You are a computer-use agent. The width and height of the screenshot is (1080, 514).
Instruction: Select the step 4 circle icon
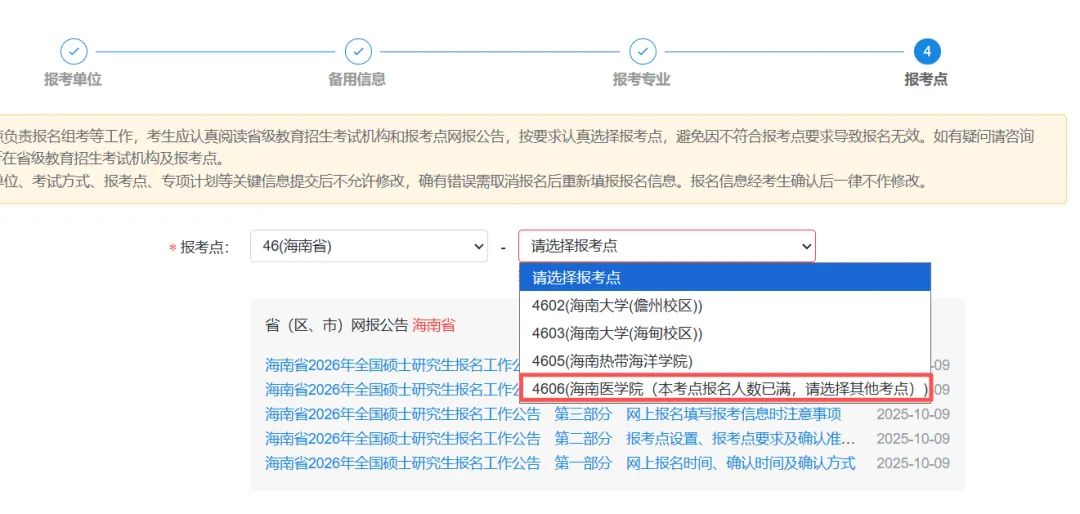926,51
